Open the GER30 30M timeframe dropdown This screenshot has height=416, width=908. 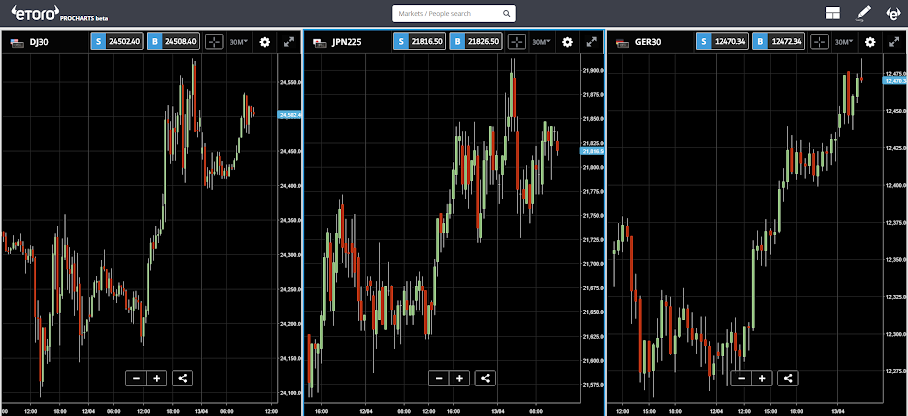[844, 42]
